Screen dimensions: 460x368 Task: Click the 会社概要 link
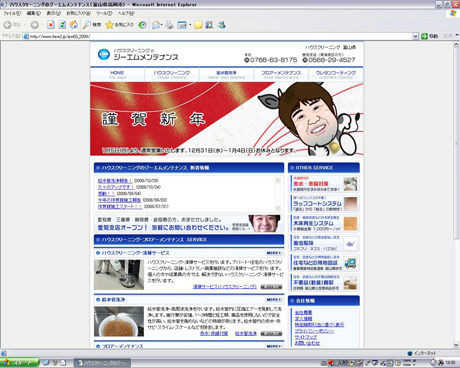[303, 312]
